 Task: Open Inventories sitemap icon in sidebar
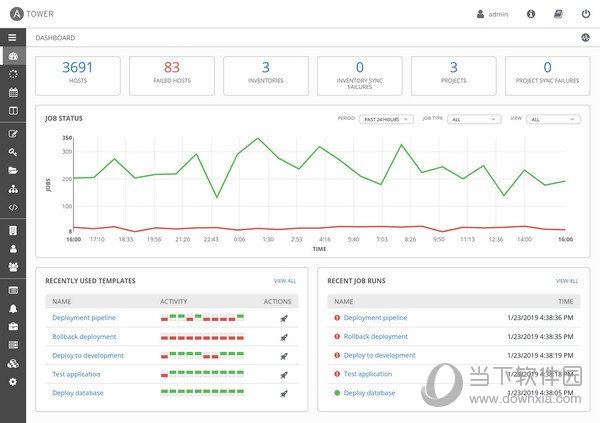coord(13,189)
